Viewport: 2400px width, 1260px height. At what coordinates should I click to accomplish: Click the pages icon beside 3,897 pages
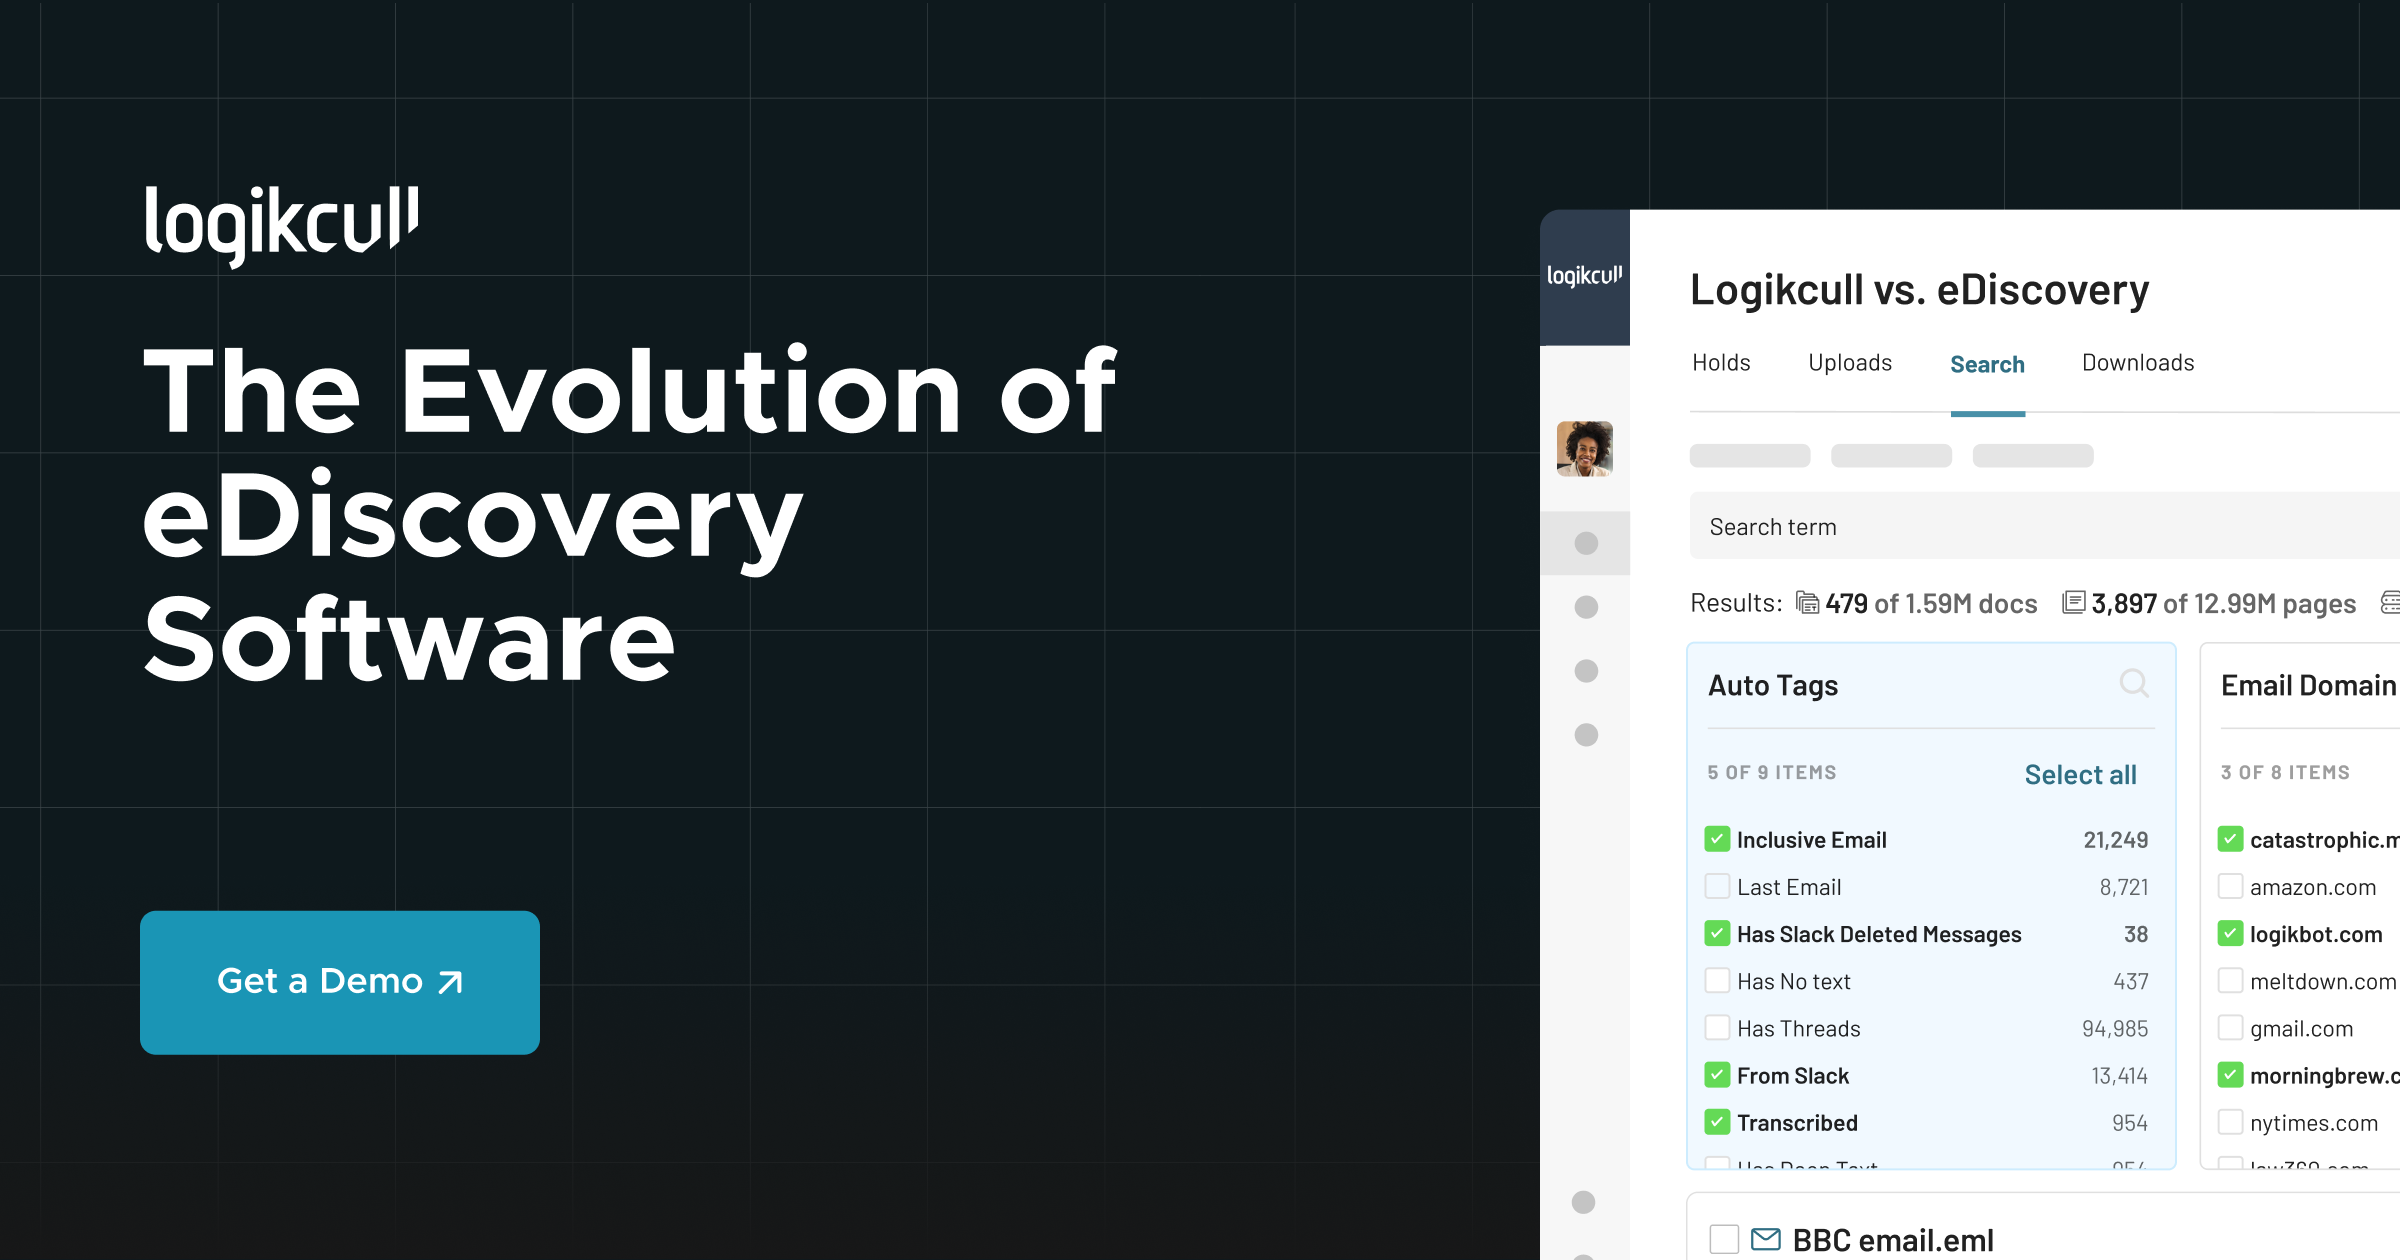(x=2074, y=603)
